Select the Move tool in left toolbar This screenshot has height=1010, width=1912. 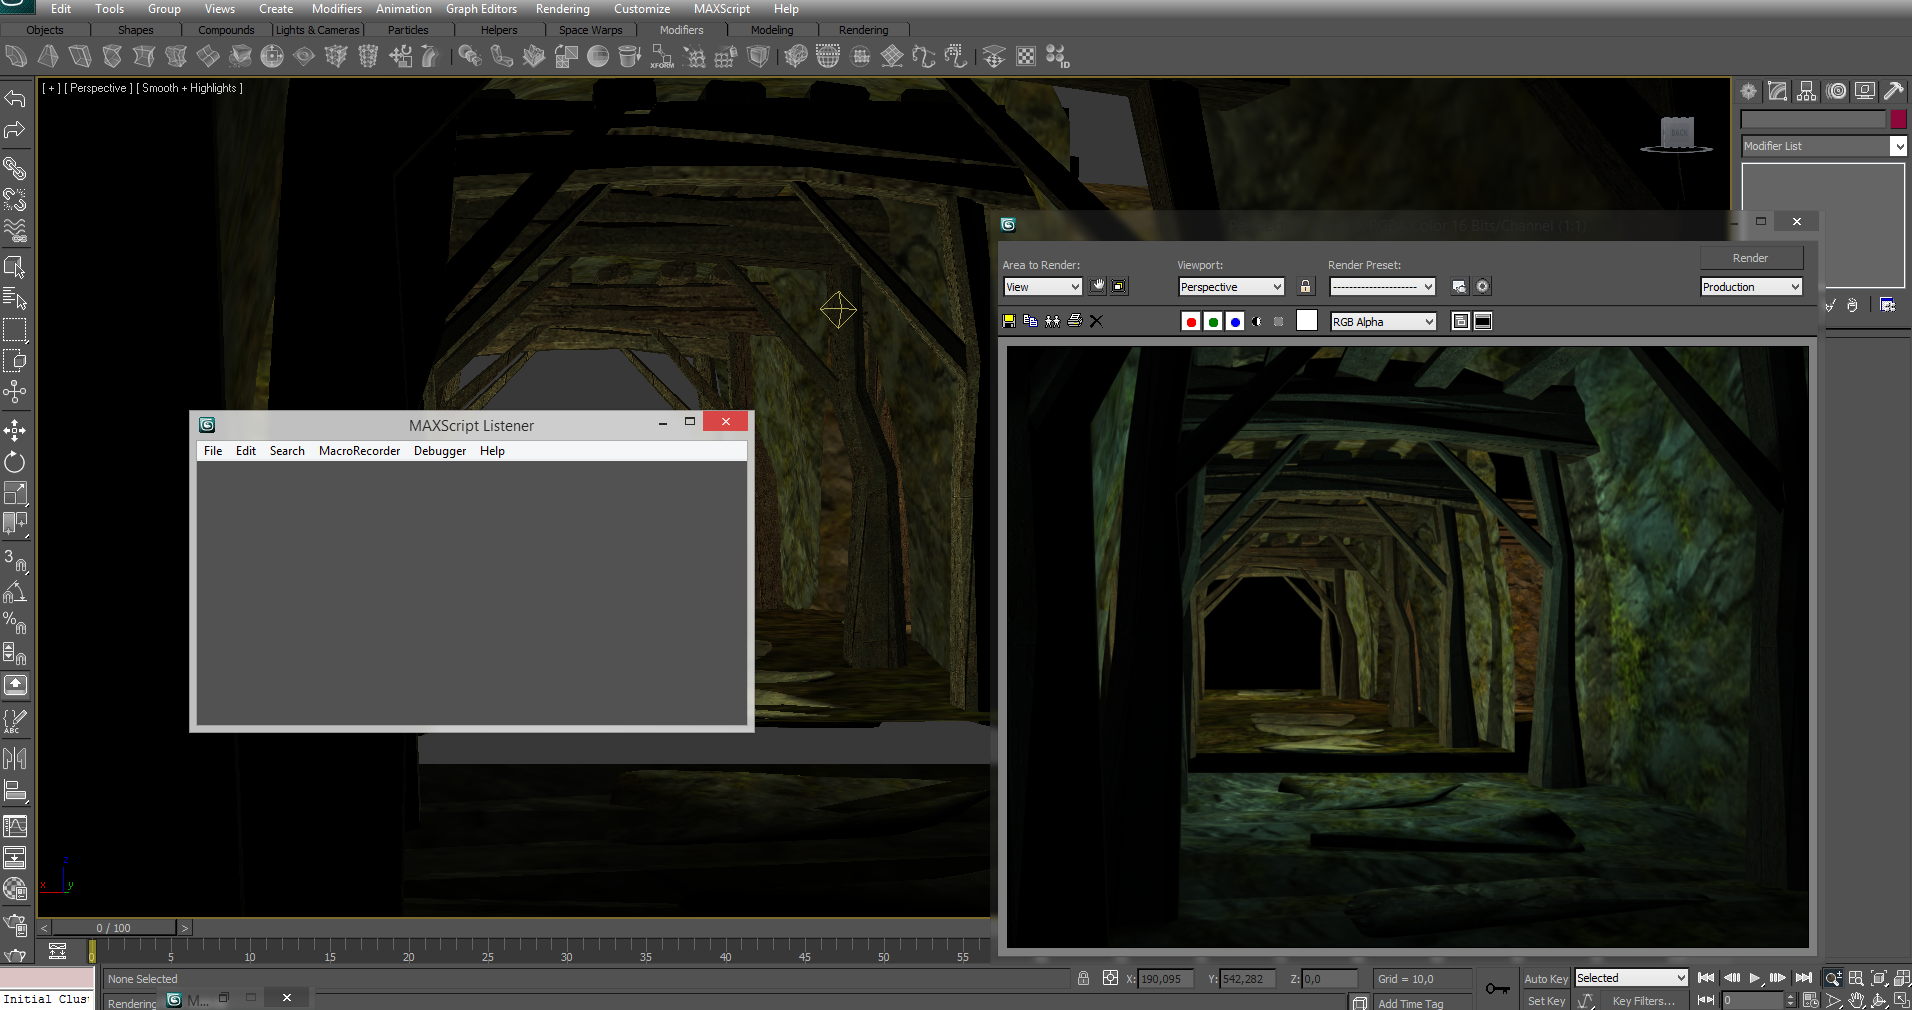15,431
